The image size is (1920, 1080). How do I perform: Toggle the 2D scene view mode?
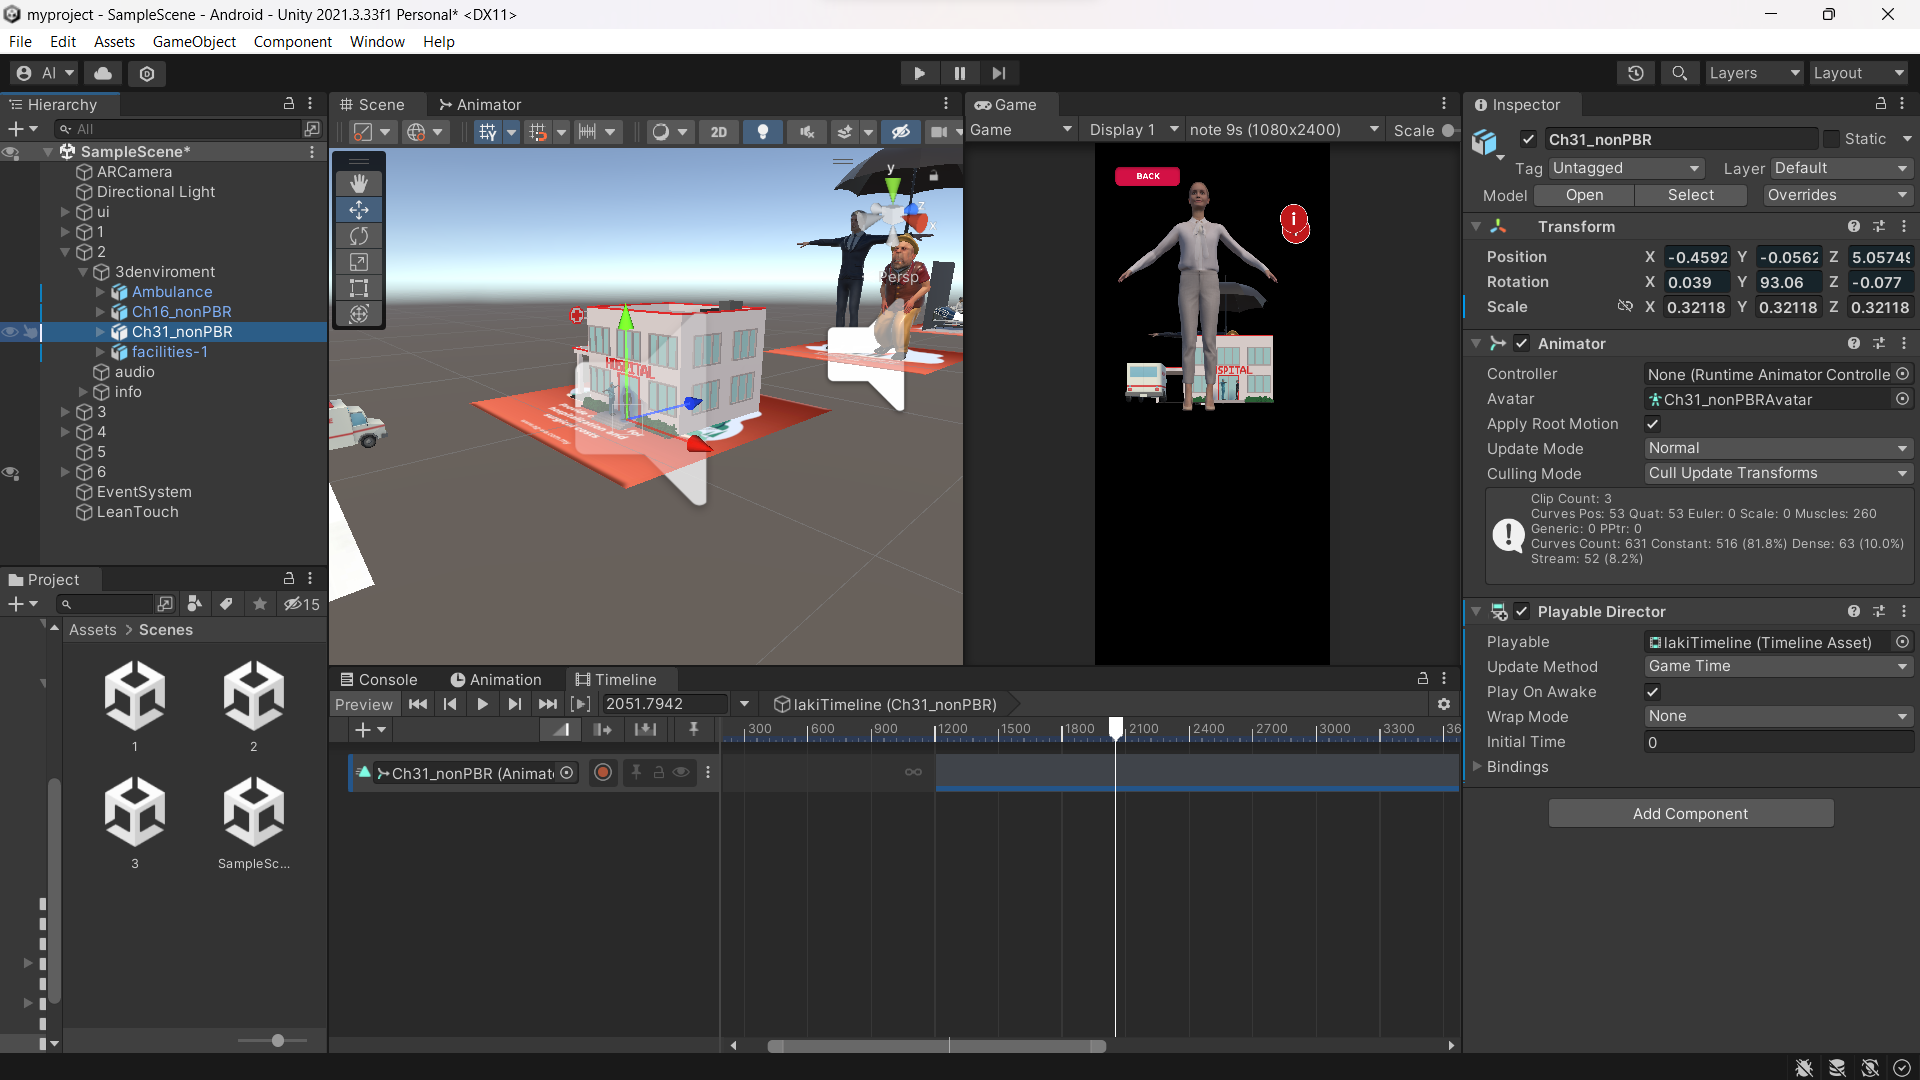point(718,131)
